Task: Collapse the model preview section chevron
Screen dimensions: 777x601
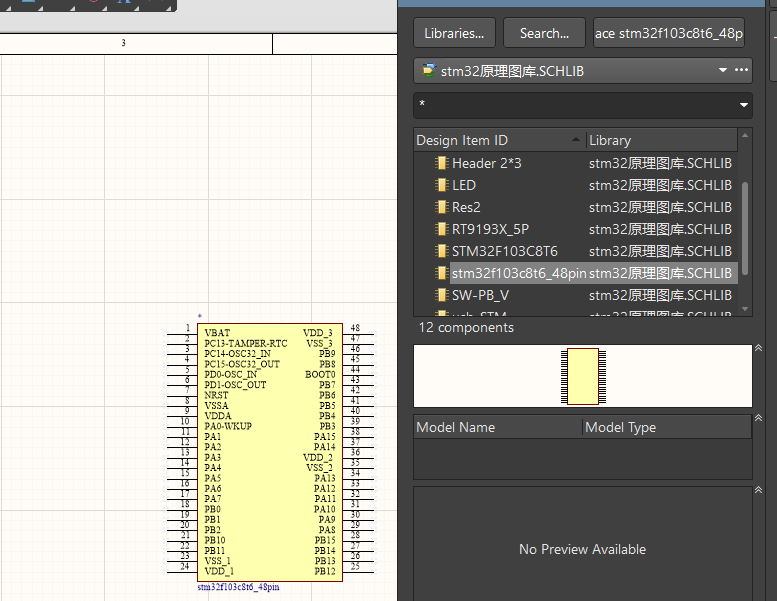Action: 758,490
